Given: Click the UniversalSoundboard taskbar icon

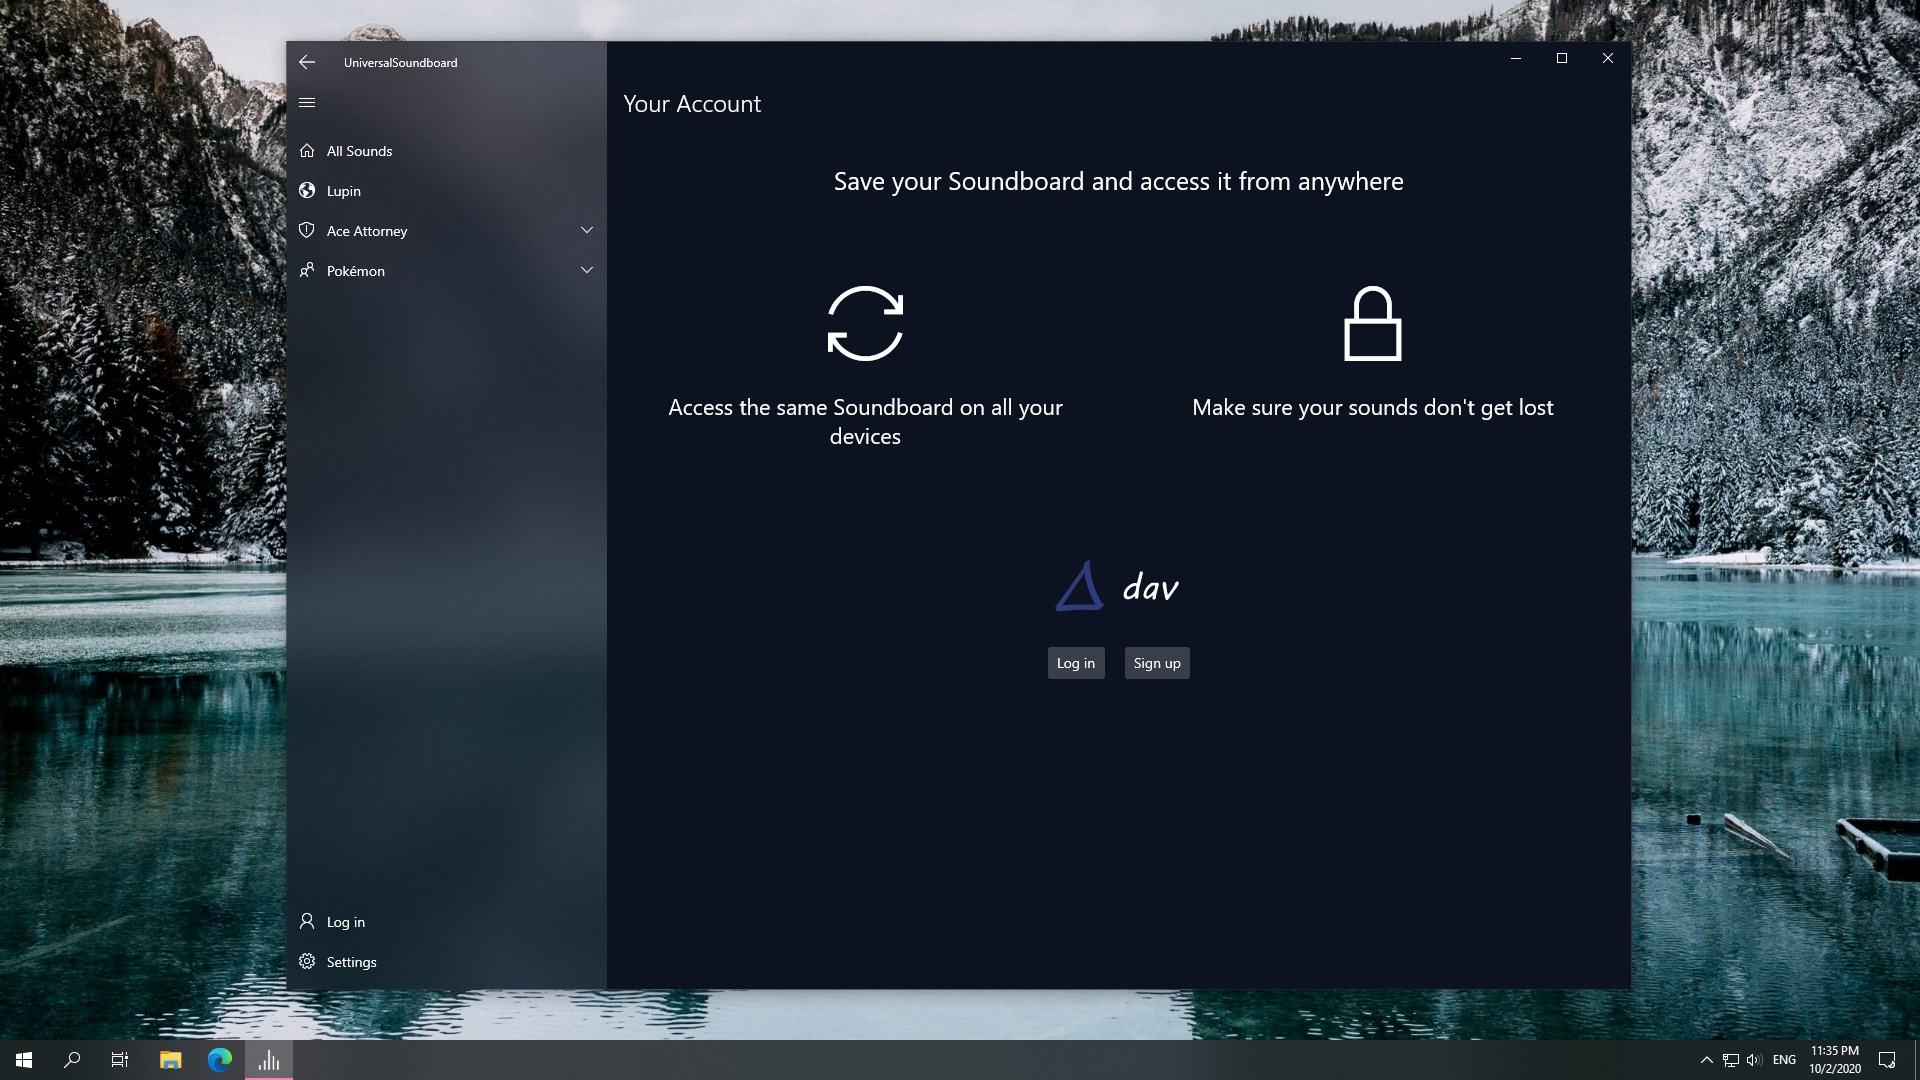Looking at the screenshot, I should tap(269, 1060).
